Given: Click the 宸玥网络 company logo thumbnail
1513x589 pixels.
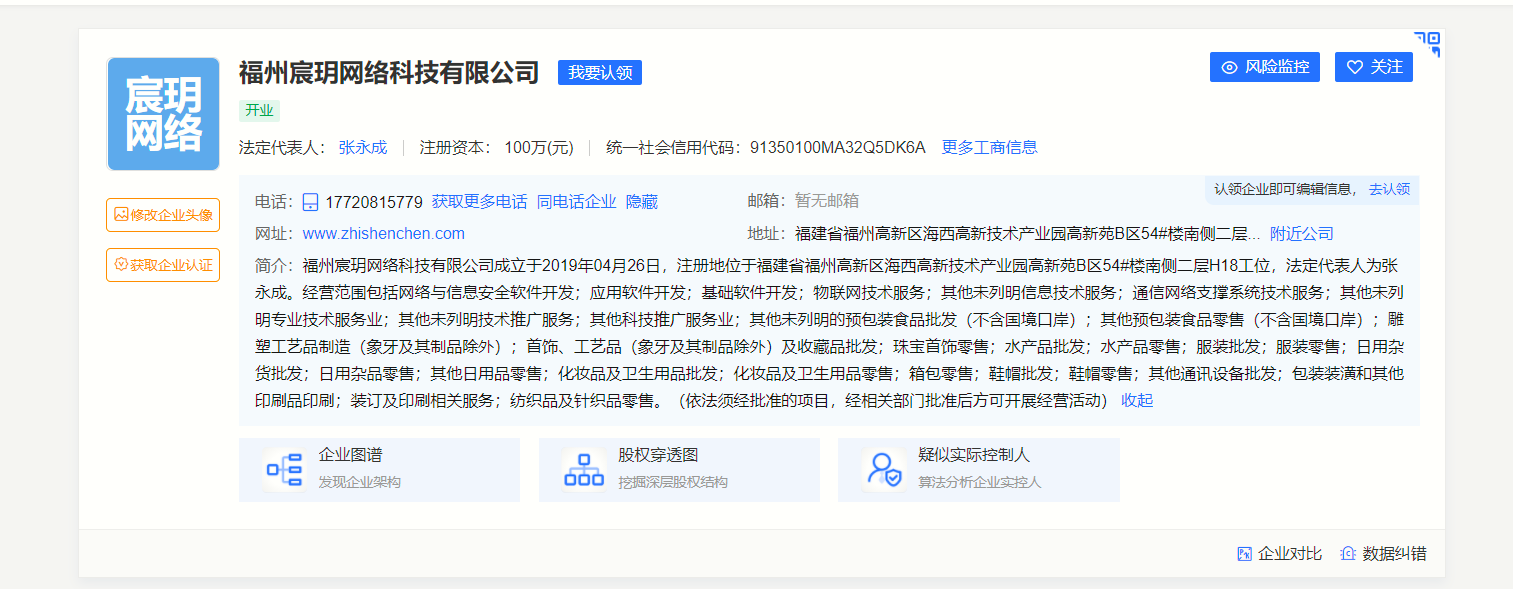Looking at the screenshot, I should [163, 113].
